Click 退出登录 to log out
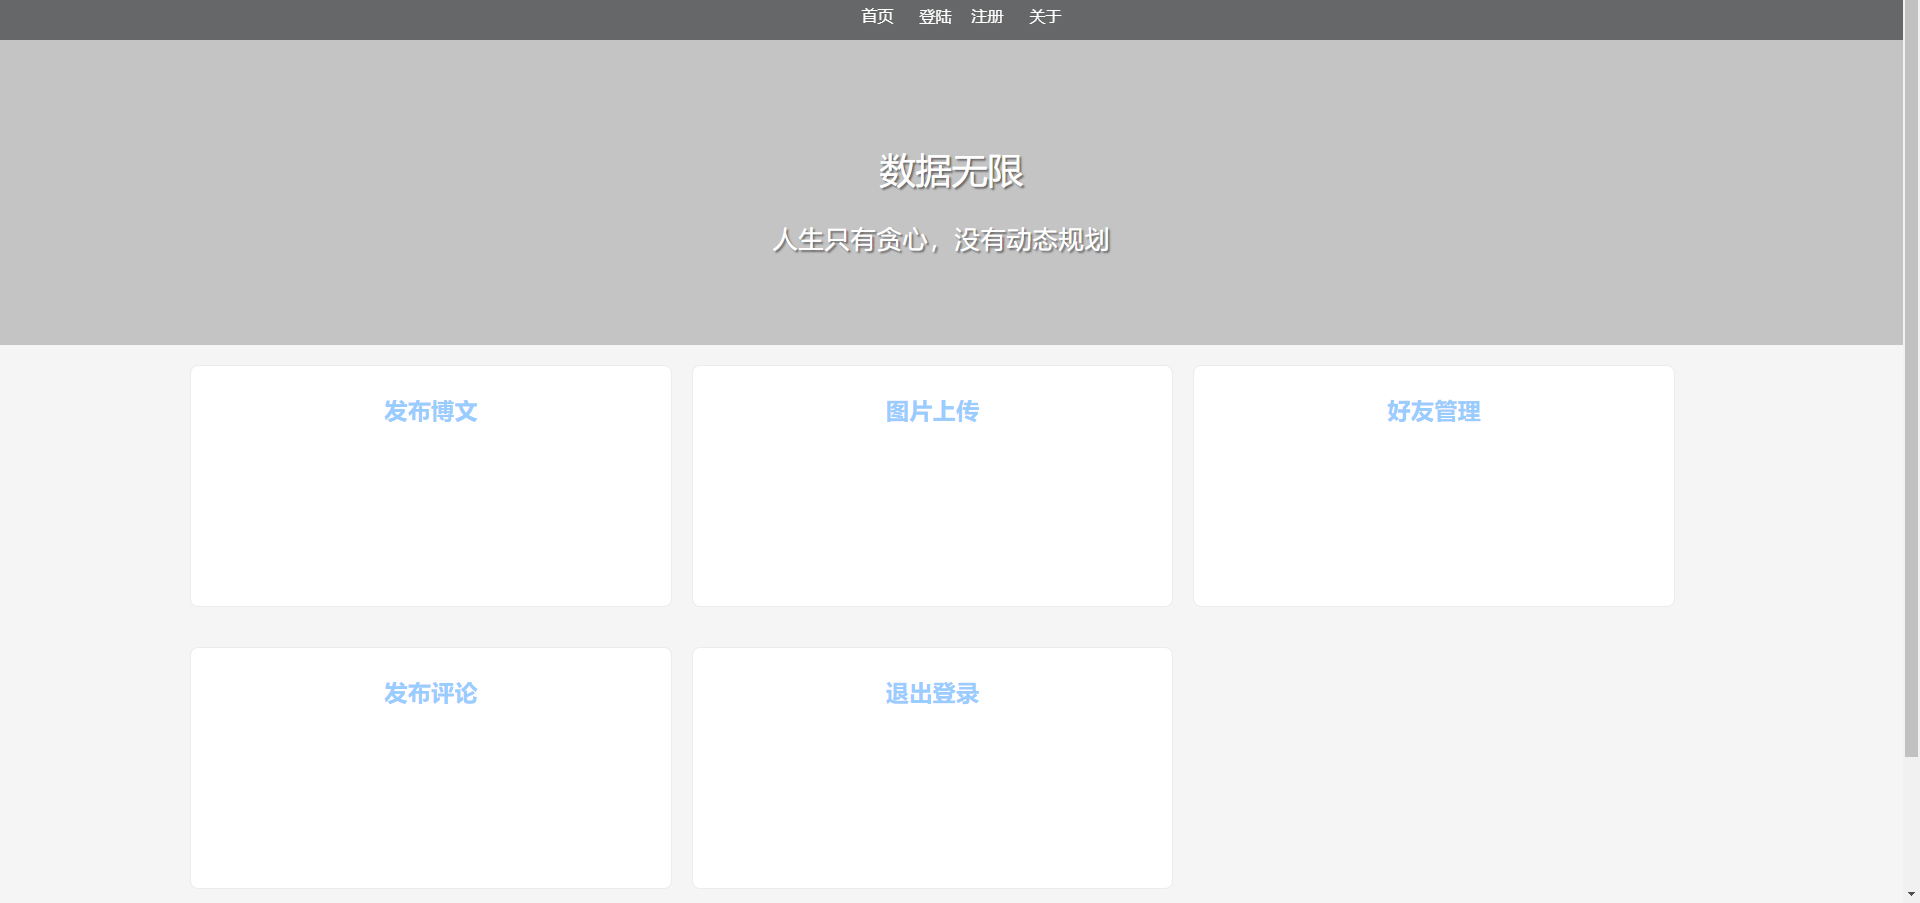This screenshot has width=1920, height=903. point(931,694)
